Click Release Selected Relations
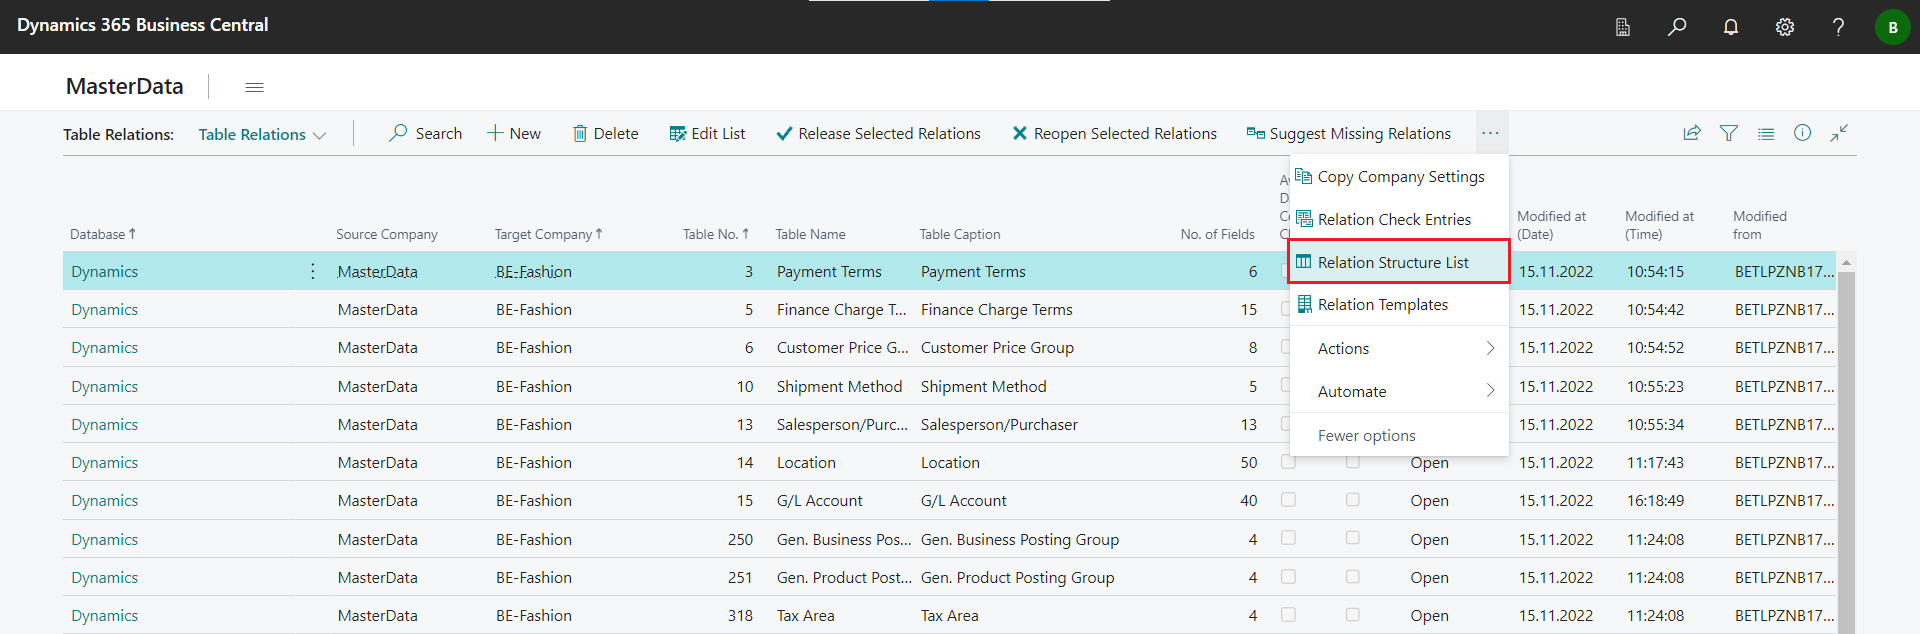This screenshot has height=634, width=1920. point(878,133)
